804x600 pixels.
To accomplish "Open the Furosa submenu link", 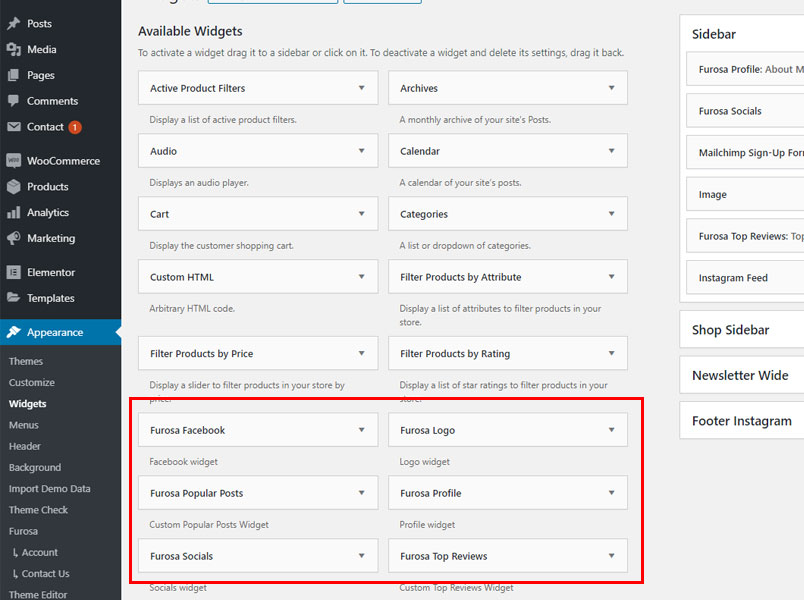I will pyautogui.click(x=23, y=531).
